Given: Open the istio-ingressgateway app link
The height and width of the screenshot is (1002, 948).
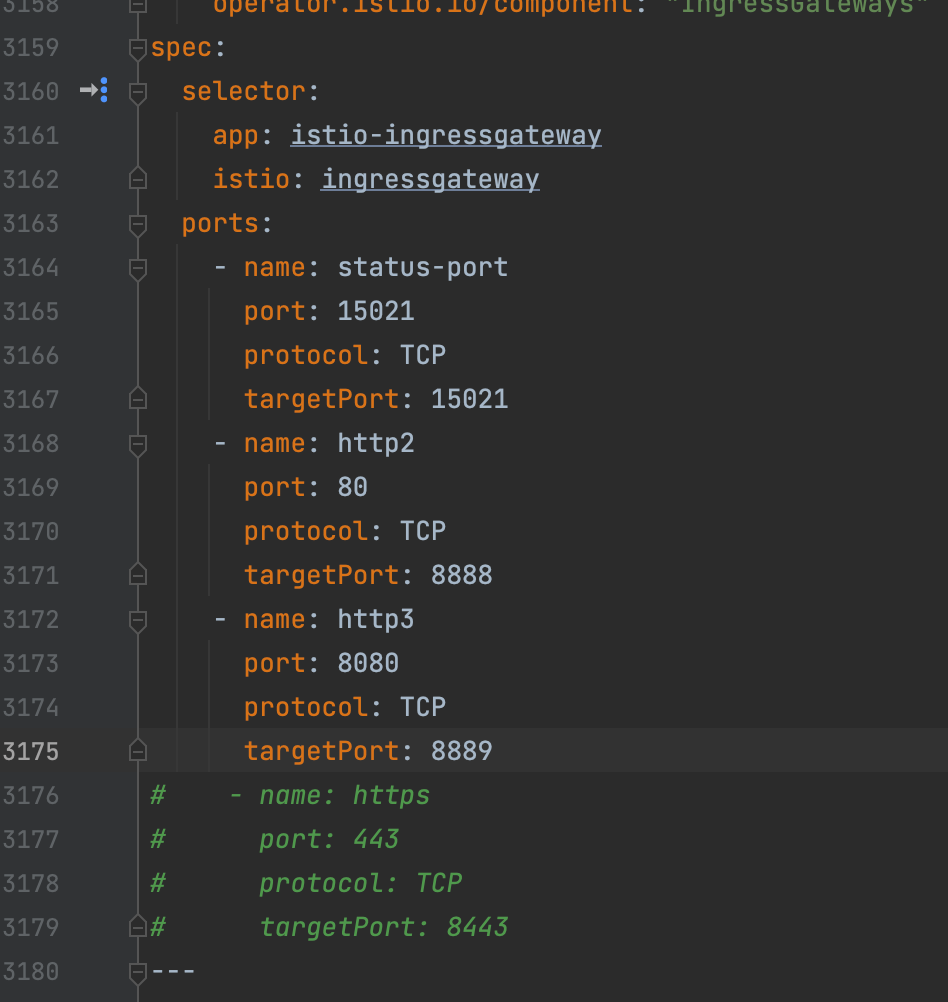Looking at the screenshot, I should (x=446, y=135).
